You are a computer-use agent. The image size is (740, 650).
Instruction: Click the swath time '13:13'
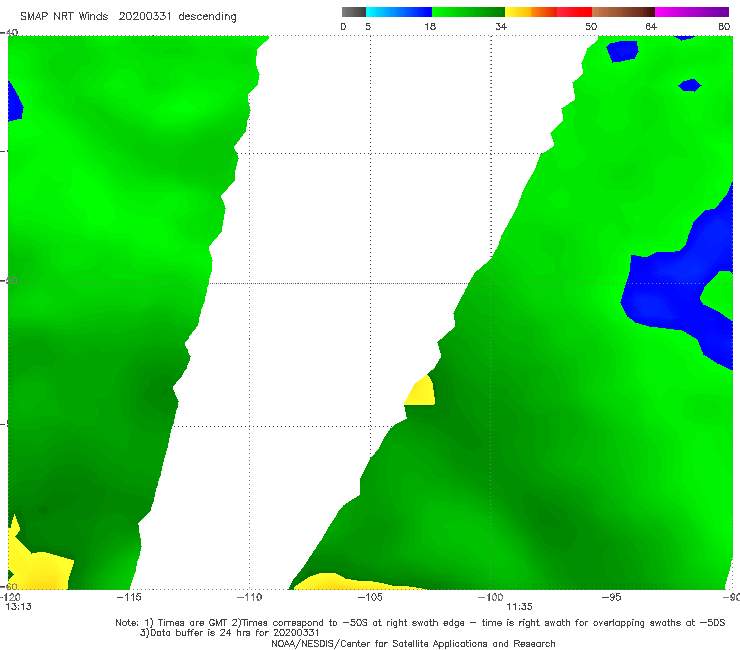(x=18, y=607)
